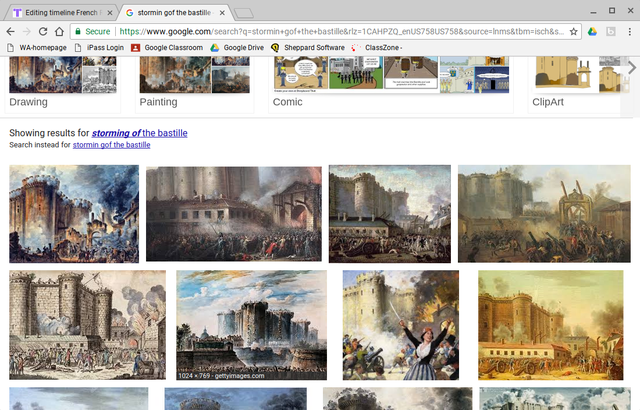Close the stormin gof the bastille tab
Viewport: 640px width, 410px height.
[x=222, y=13]
